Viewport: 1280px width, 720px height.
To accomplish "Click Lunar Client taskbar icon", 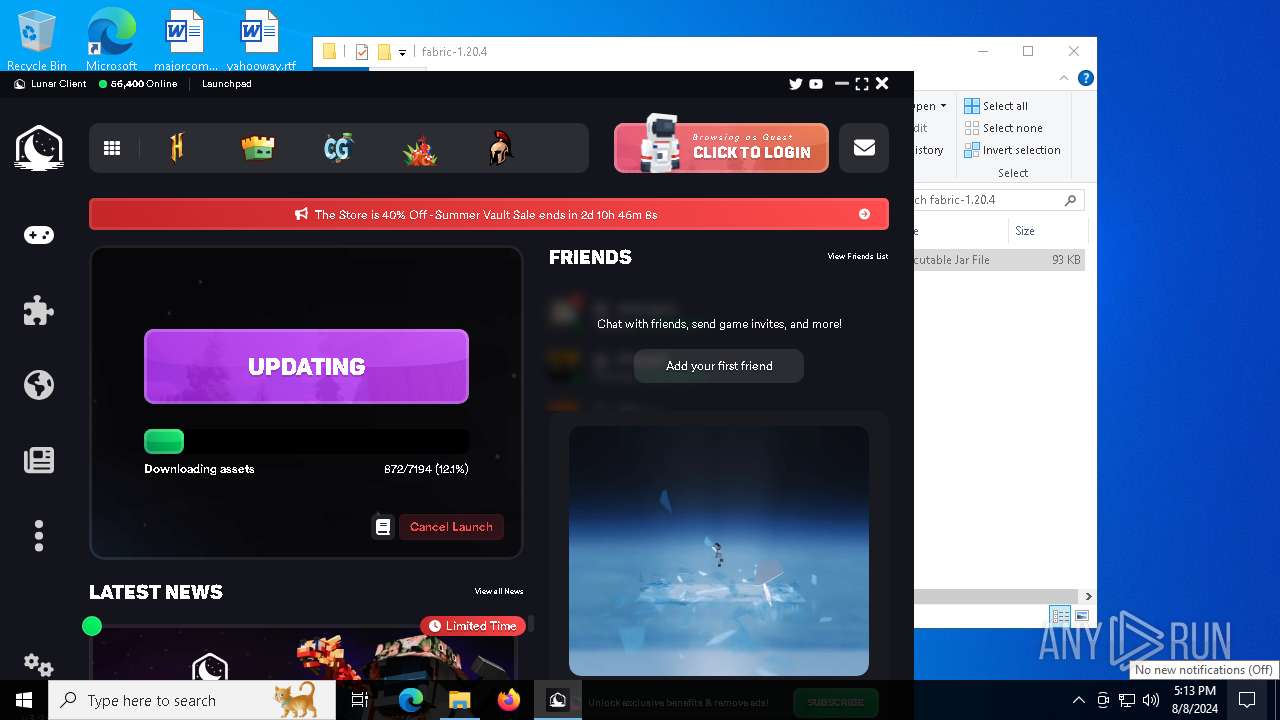I will coord(558,700).
